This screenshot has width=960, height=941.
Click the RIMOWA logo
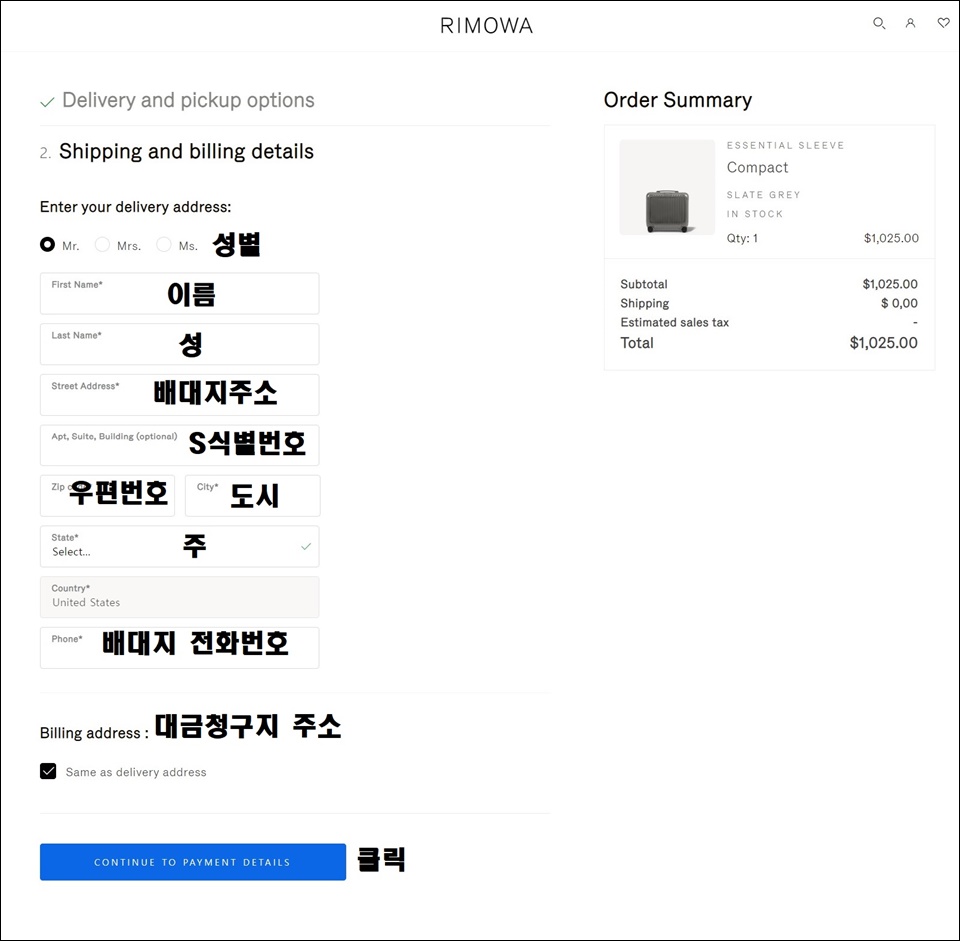pyautogui.click(x=487, y=26)
